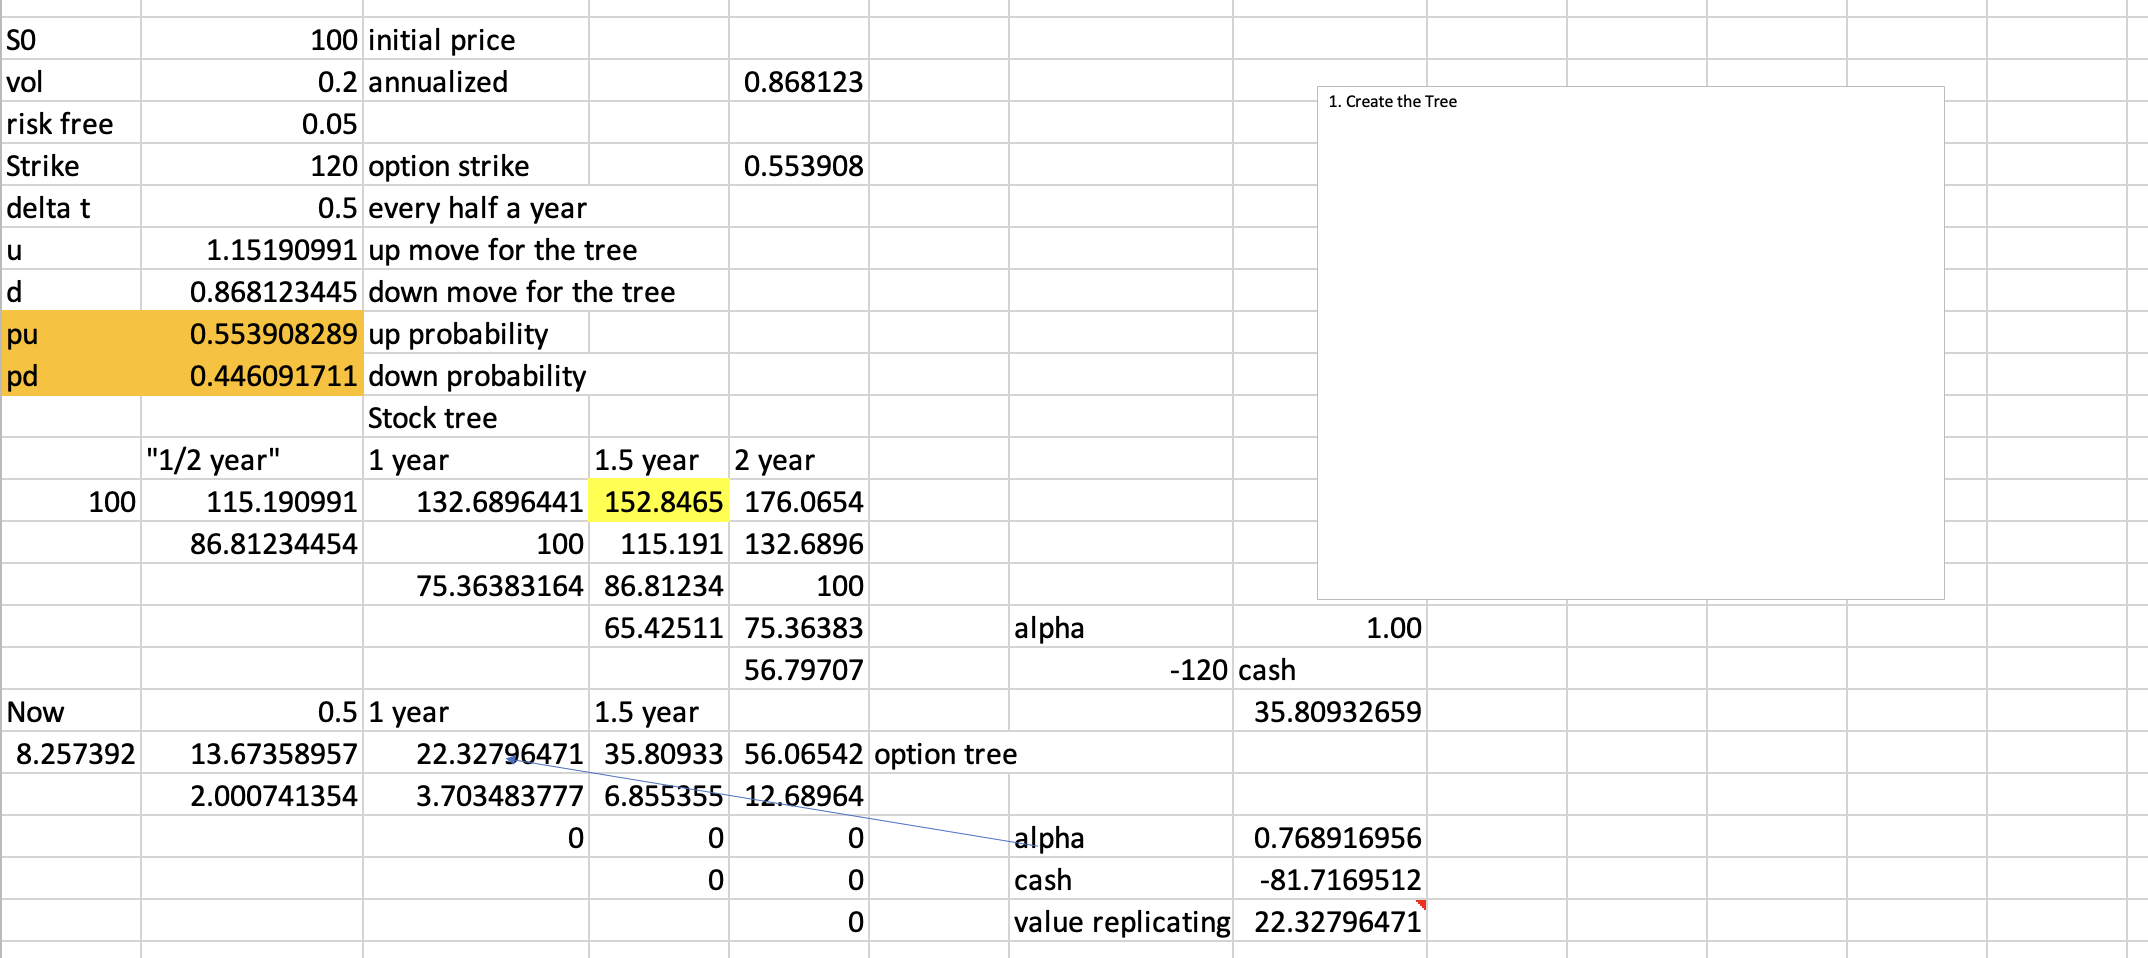The width and height of the screenshot is (2148, 958).
Task: Click the cash value -81.7169512
Action: pos(1341,879)
